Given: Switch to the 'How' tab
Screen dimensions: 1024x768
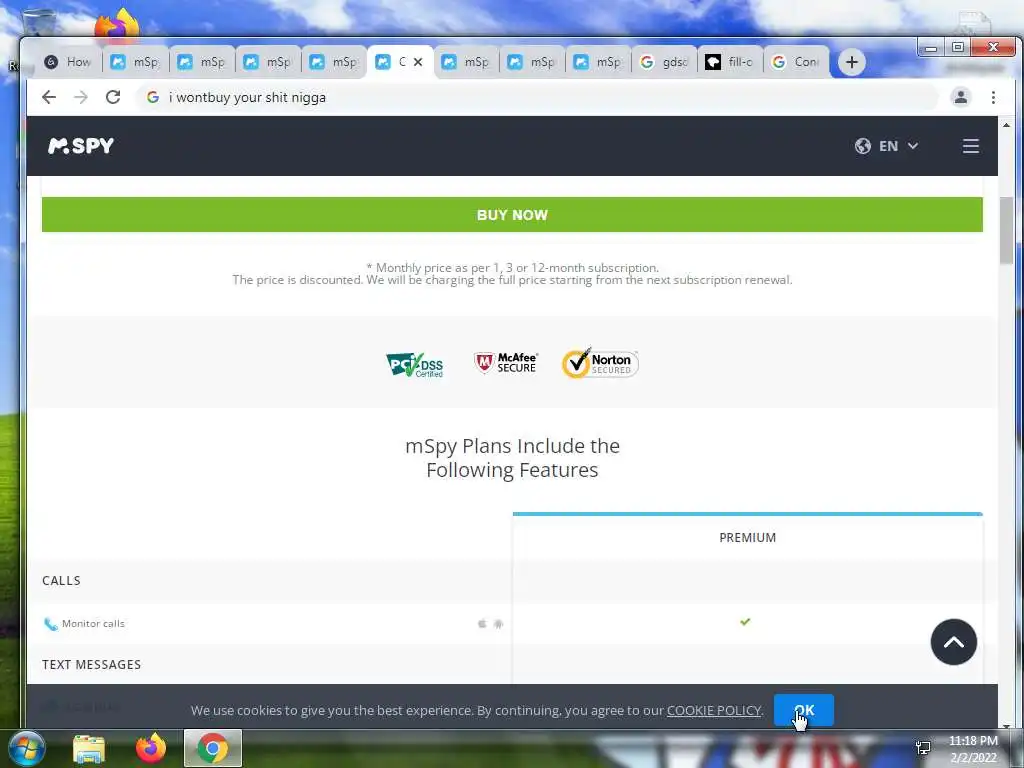Looking at the screenshot, I should point(69,62).
